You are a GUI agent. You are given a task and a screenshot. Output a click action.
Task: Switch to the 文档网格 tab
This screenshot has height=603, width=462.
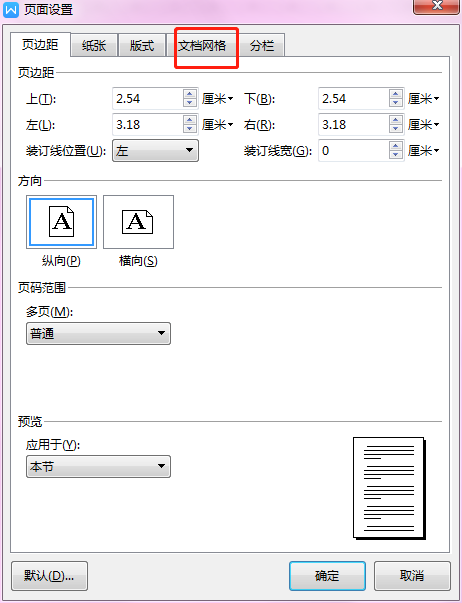(x=202, y=46)
